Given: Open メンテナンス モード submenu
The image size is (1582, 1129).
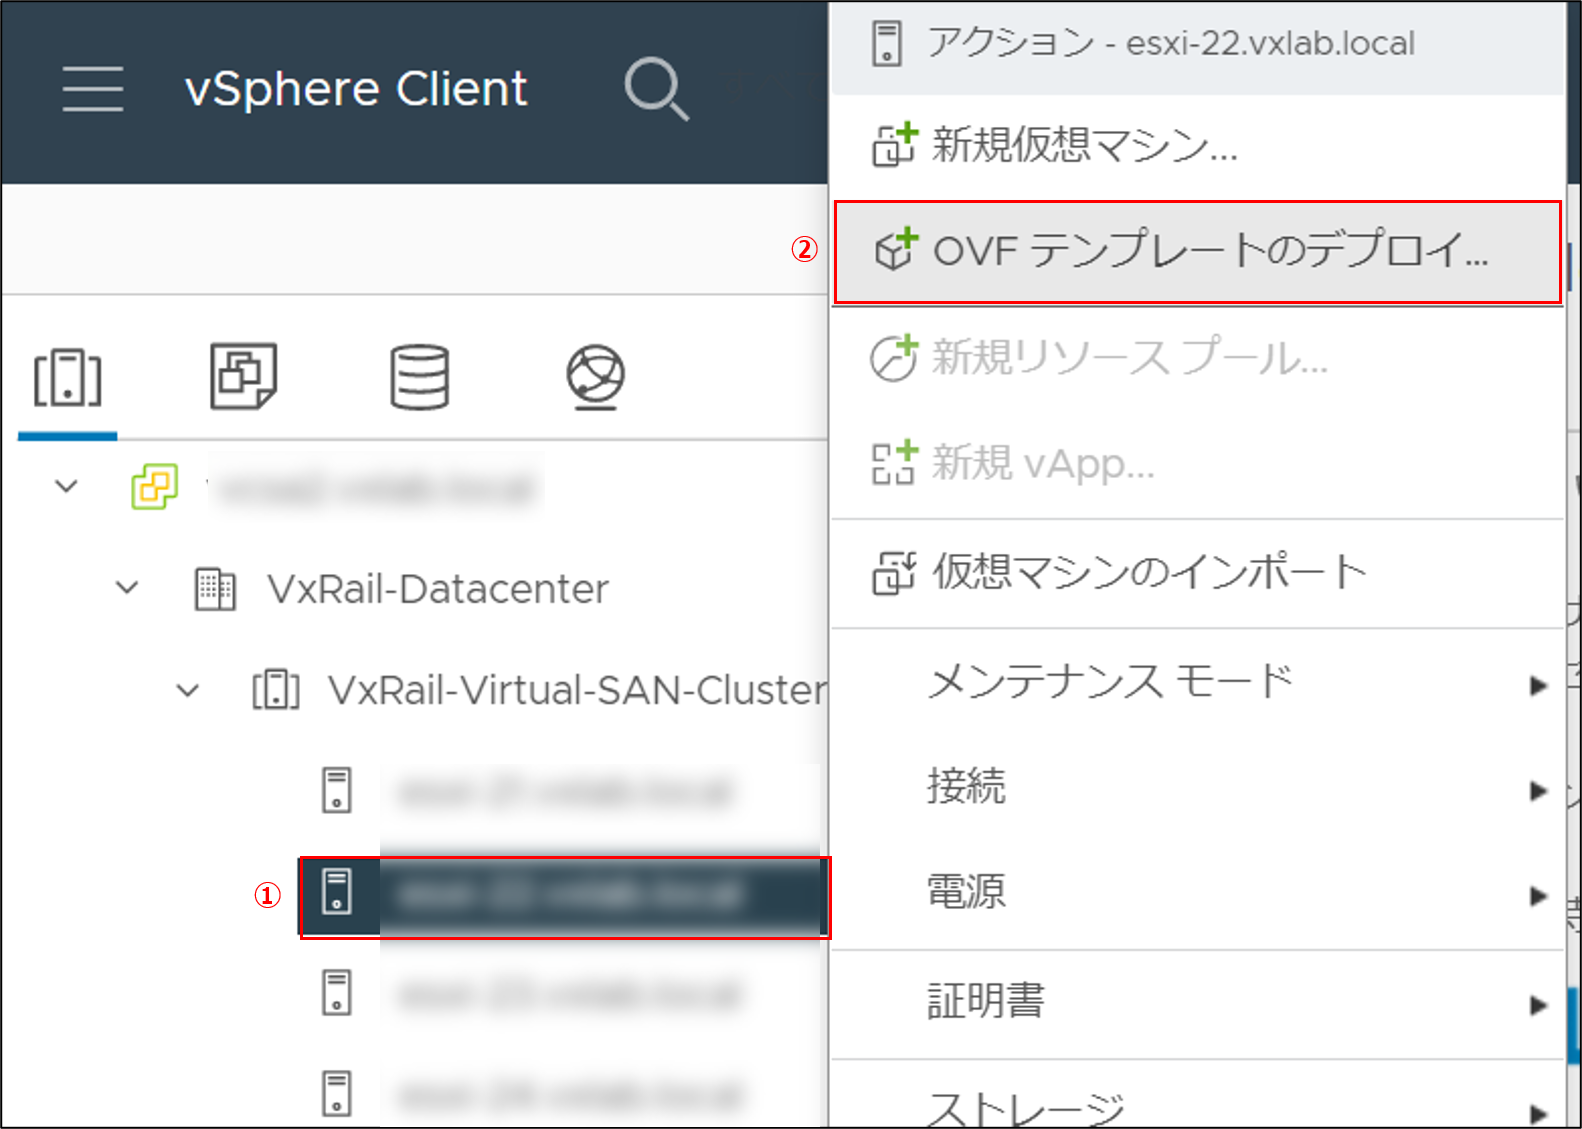Looking at the screenshot, I should point(1198,683).
